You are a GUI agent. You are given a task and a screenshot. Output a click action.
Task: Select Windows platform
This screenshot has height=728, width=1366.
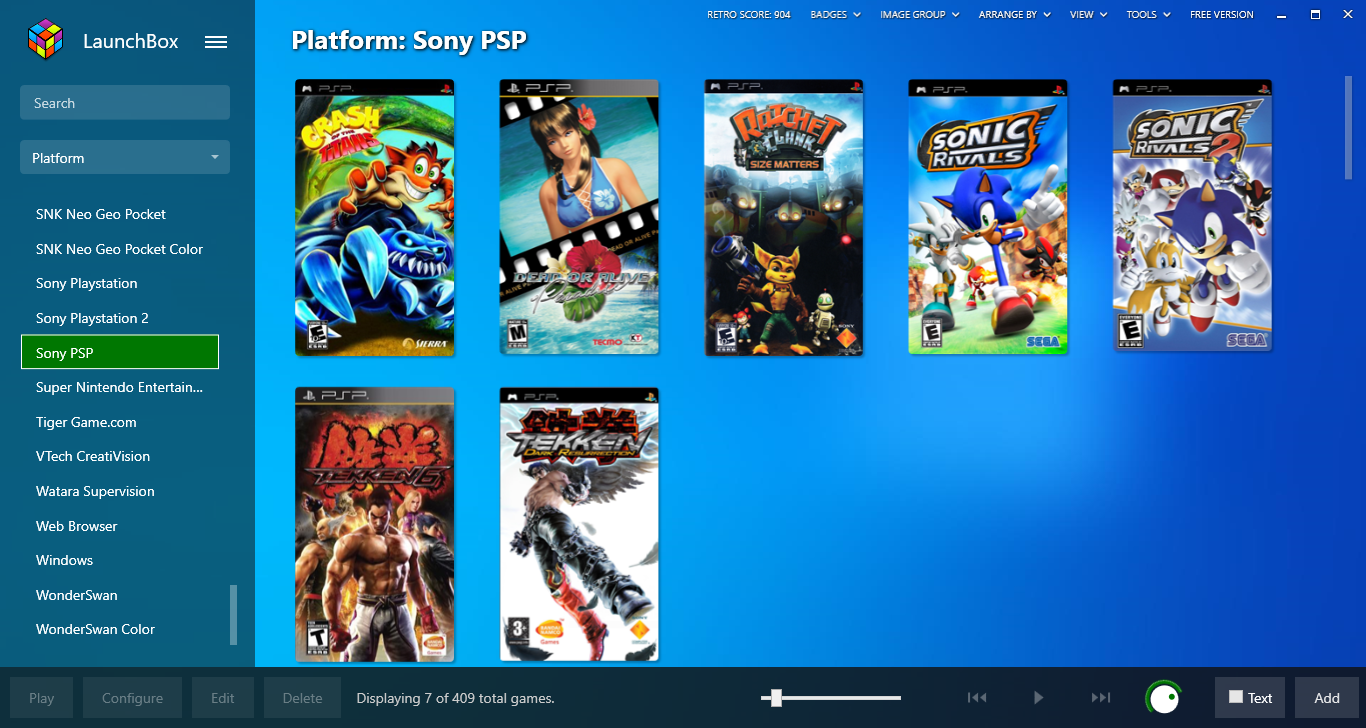(120, 560)
